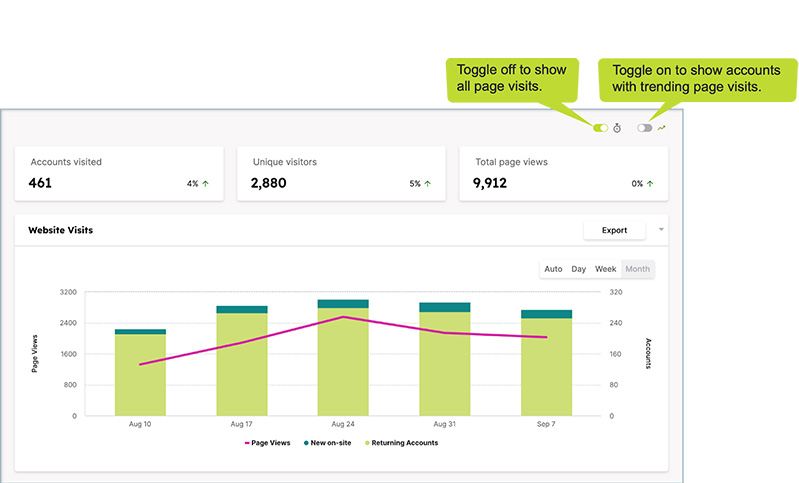The width and height of the screenshot is (799, 483).
Task: Click the Aug 24 returning accounts bar
Action: (343, 362)
